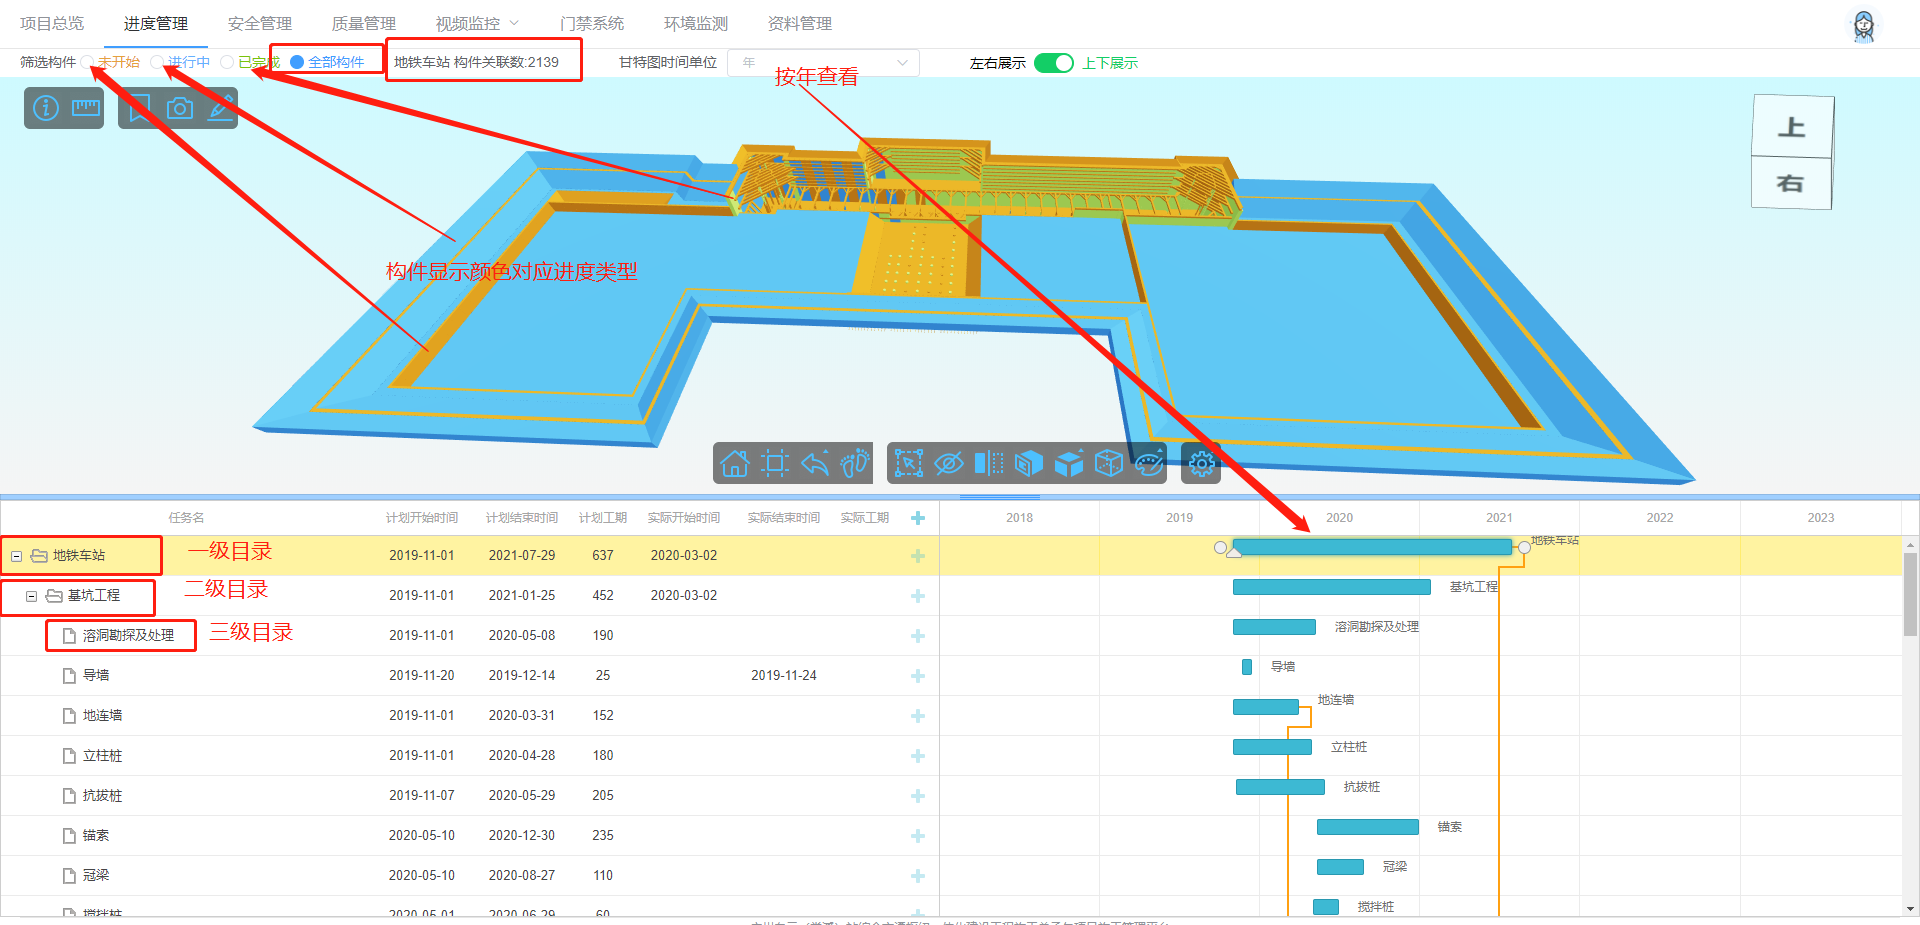This screenshot has width=1920, height=925.
Task: Click the 2020 year header in Gantt timeline
Action: click(1339, 518)
